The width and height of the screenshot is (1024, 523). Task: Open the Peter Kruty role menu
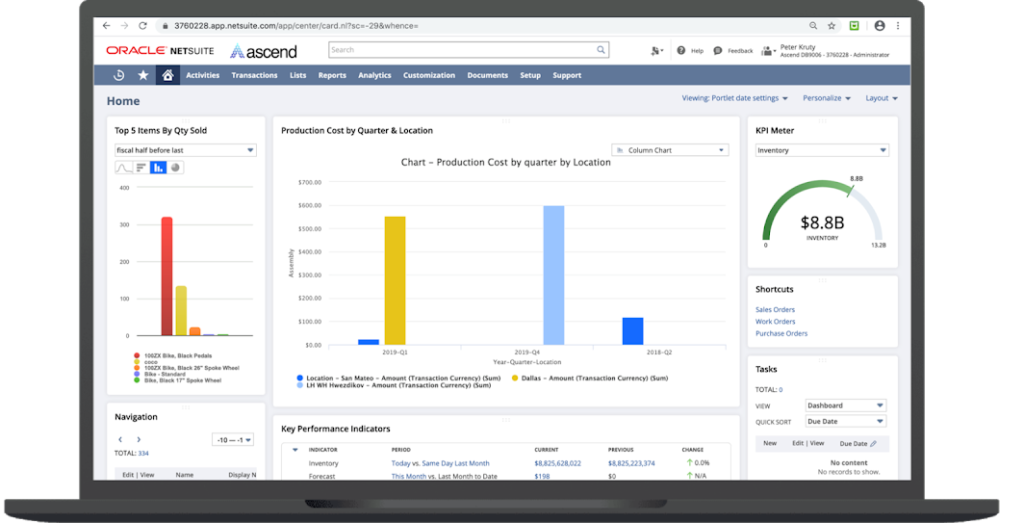[825, 50]
